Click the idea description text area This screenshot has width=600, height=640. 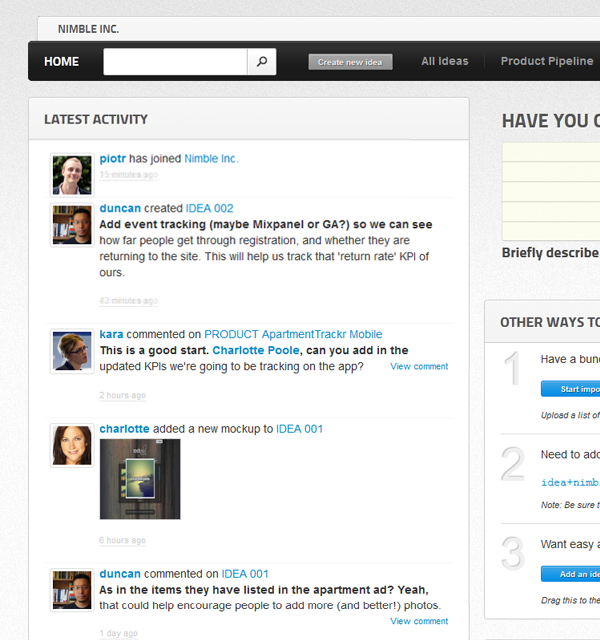(x=551, y=190)
